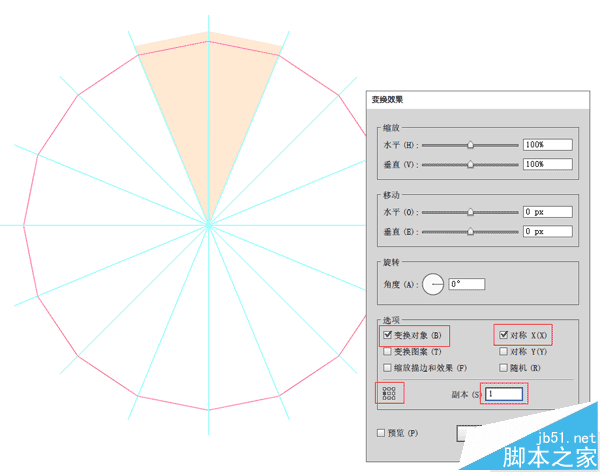Click the 副本 (S) copies input field
600x472 pixels.
[504, 395]
